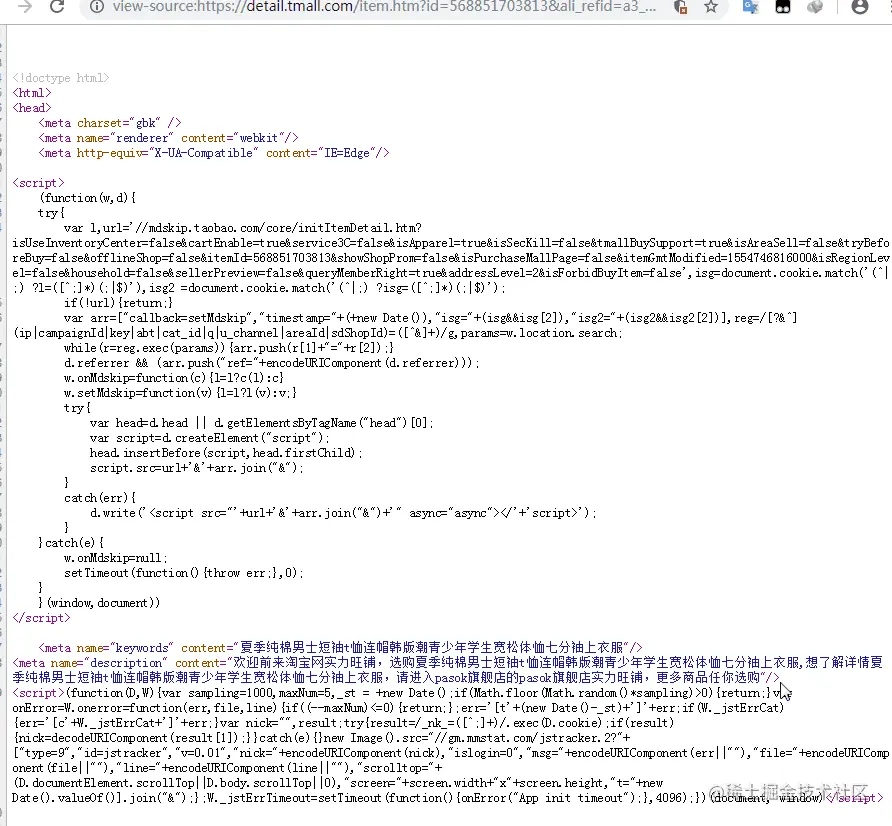This screenshot has height=826, width=892.
Task: Open the black mask extension icon
Action: click(x=783, y=7)
